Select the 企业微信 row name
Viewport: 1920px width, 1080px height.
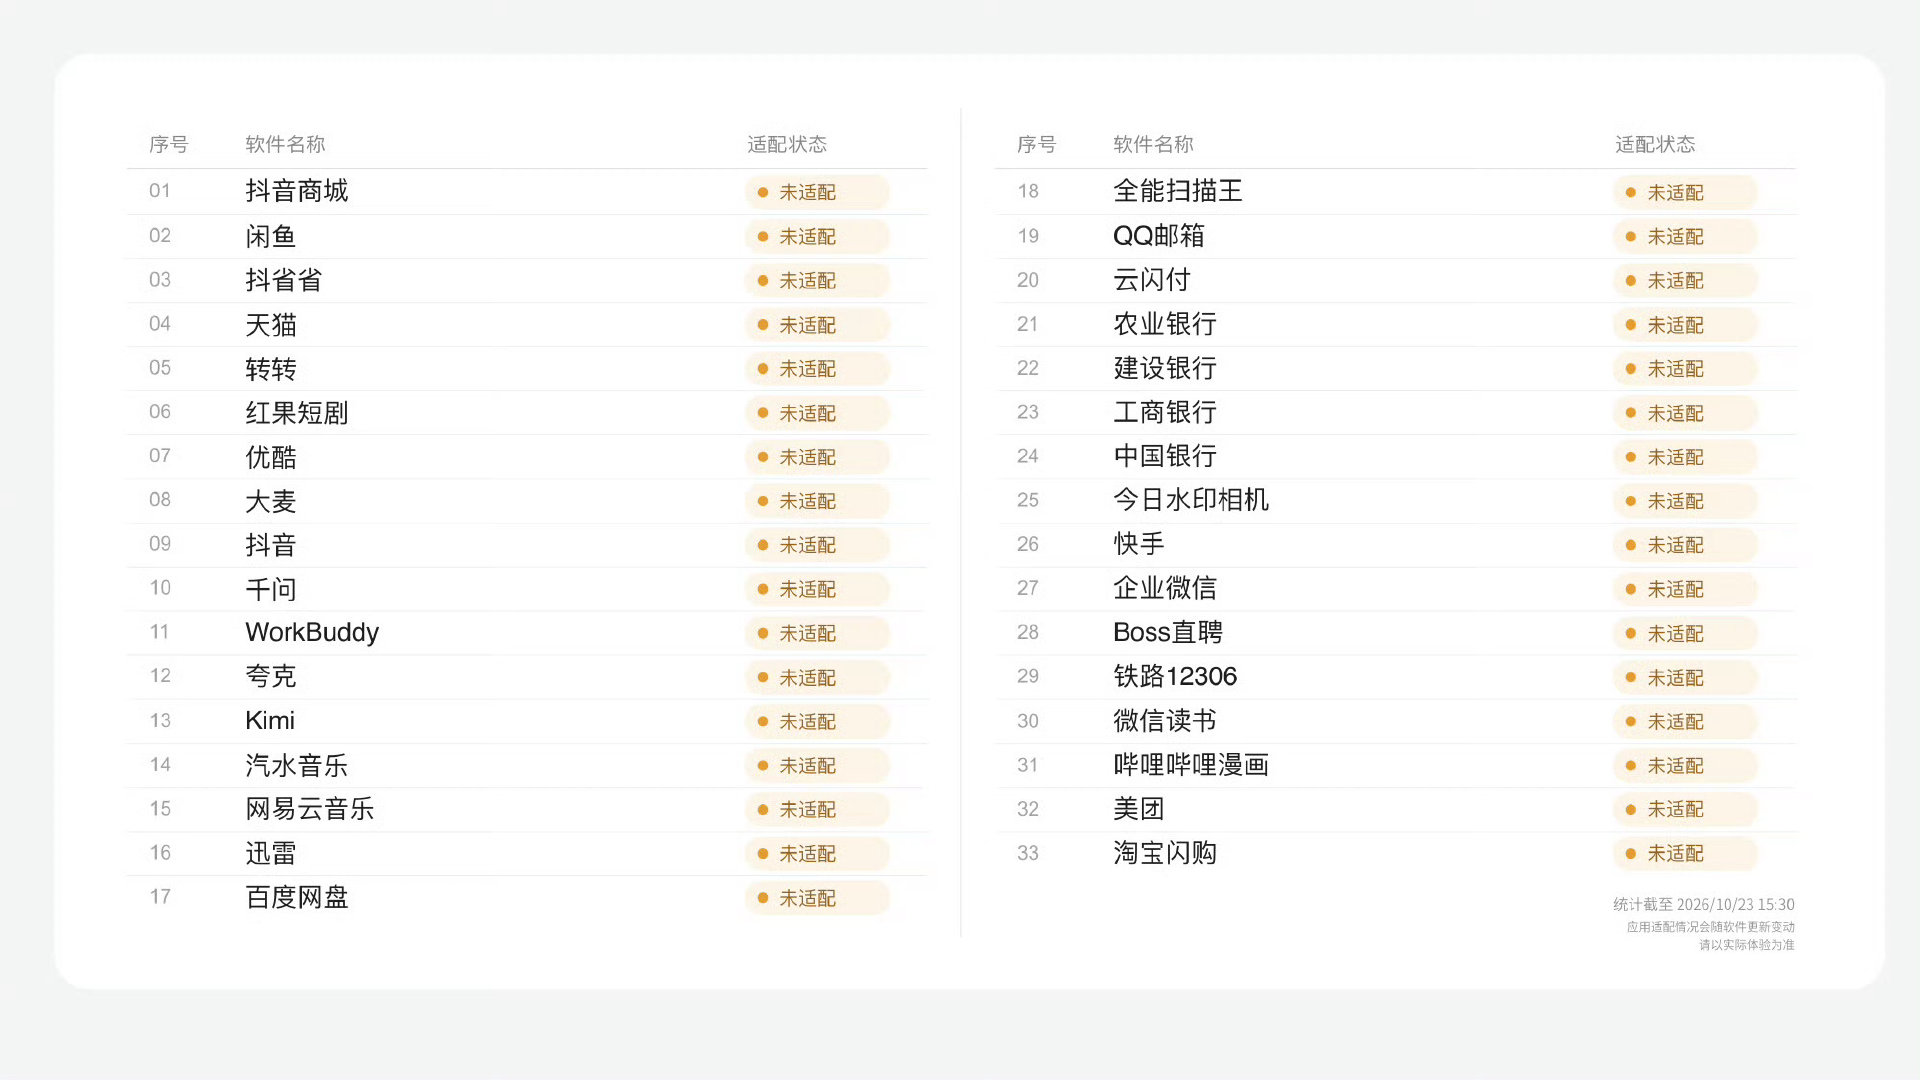(x=1165, y=588)
